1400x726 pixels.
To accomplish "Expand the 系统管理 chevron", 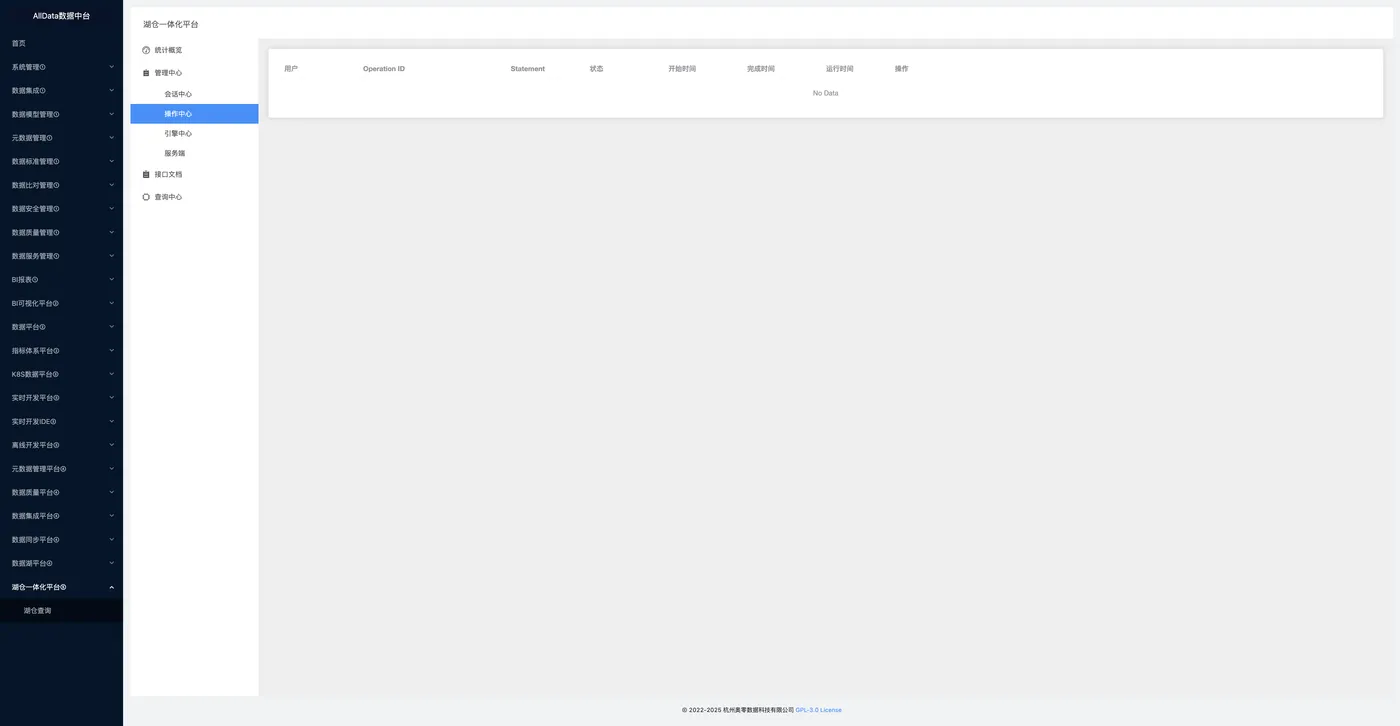I will [x=111, y=67].
